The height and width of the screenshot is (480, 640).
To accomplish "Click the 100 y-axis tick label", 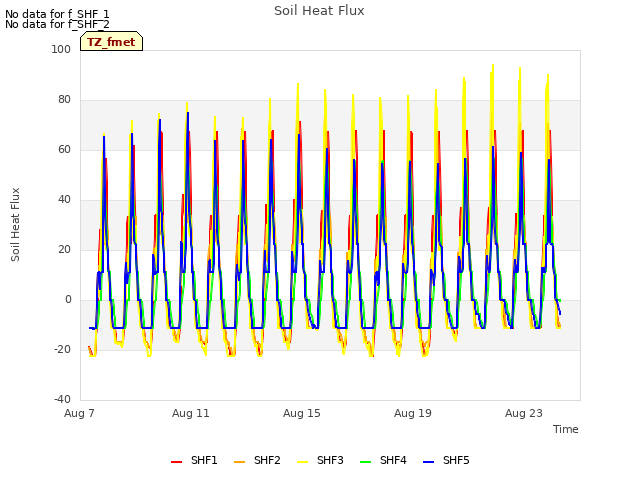I will click(x=61, y=49).
